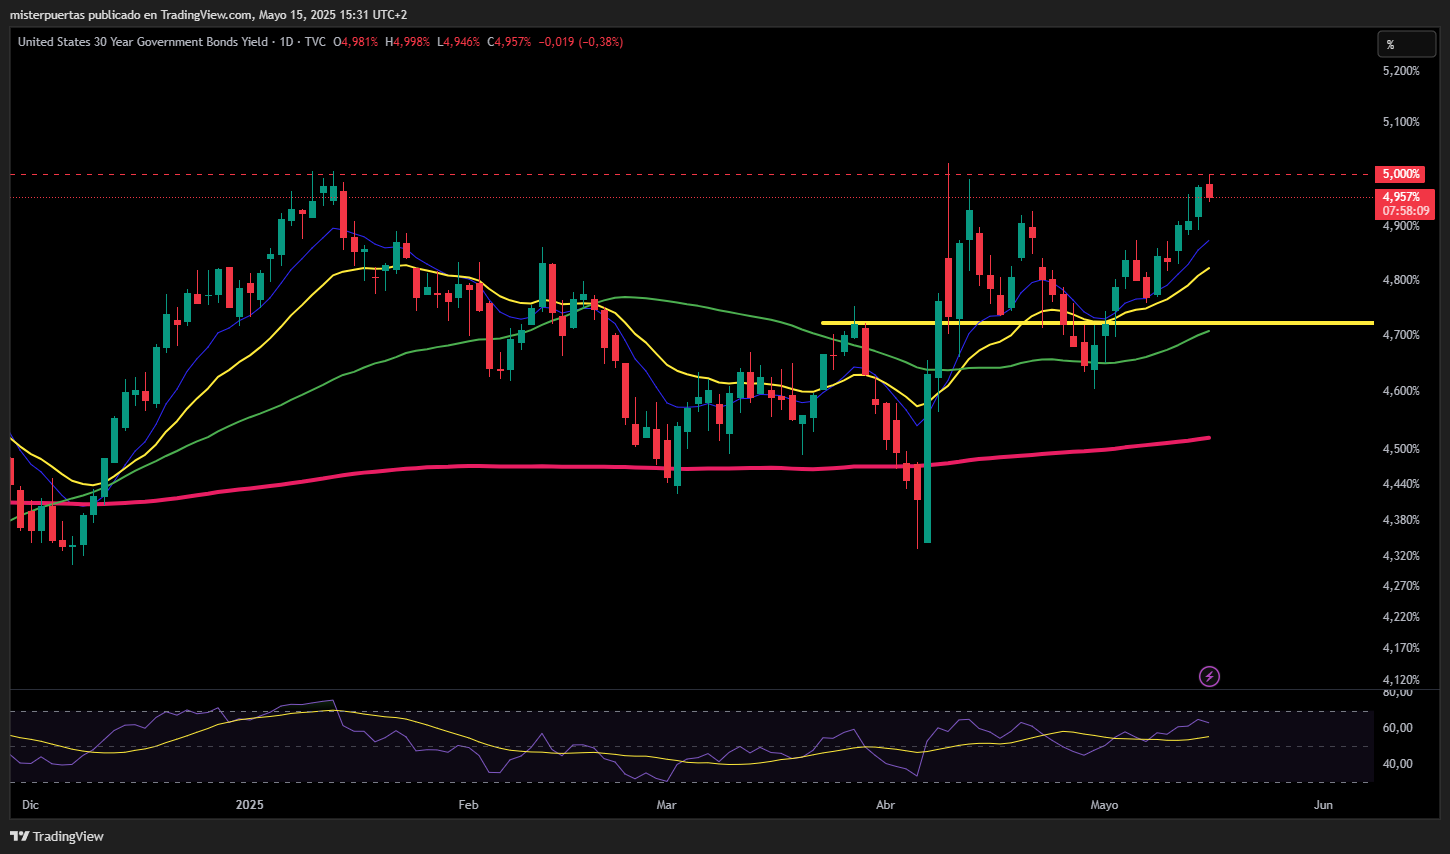The width and height of the screenshot is (1450, 854).
Task: Click the low value L4,946%
Action: (x=459, y=42)
